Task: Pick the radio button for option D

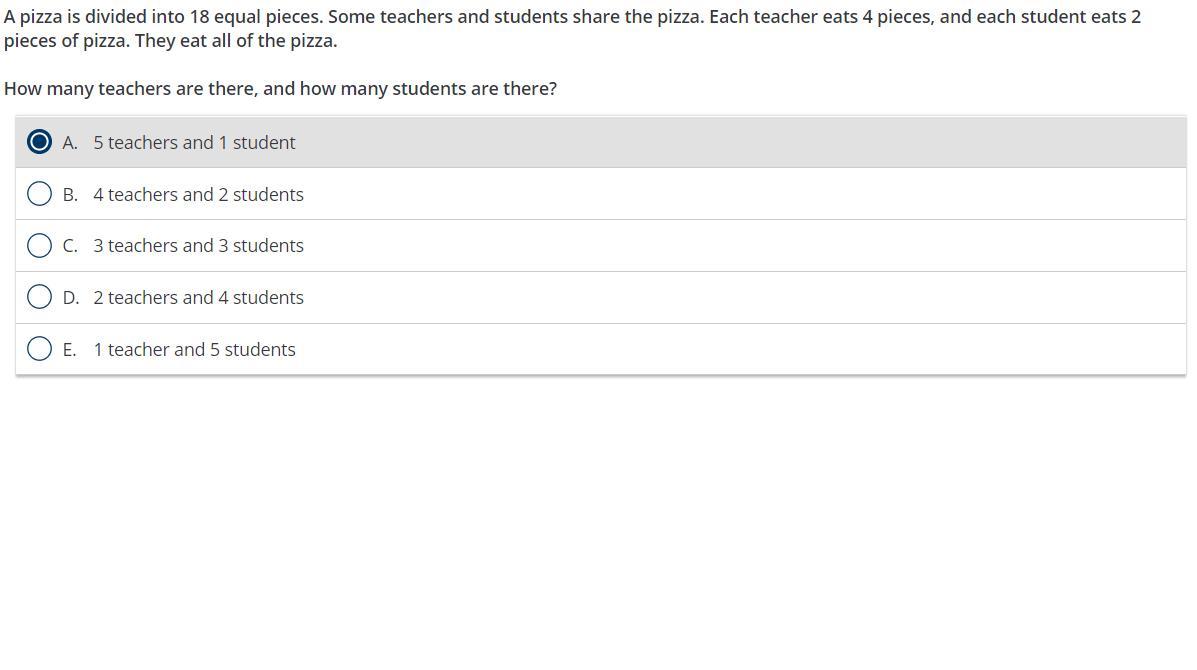Action: (x=39, y=297)
